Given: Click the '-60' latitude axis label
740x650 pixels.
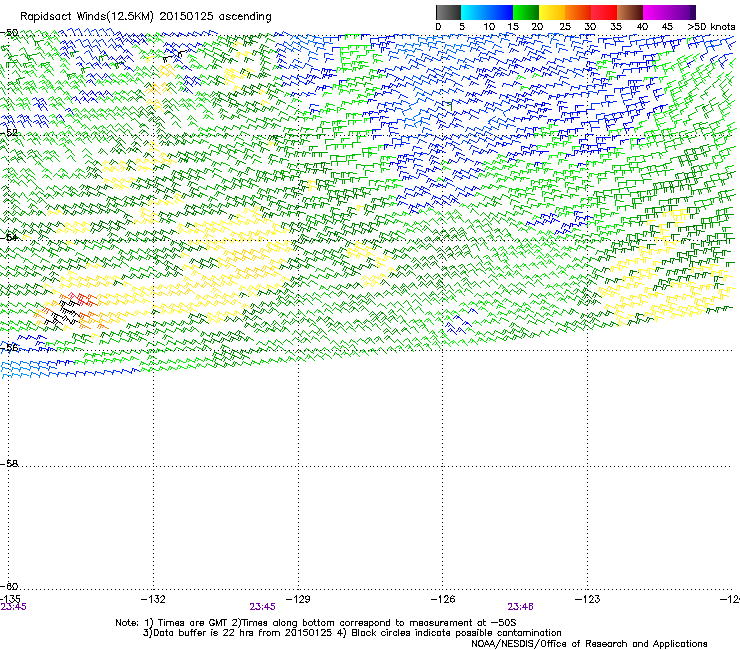Looking at the screenshot, I should pos(9,586).
